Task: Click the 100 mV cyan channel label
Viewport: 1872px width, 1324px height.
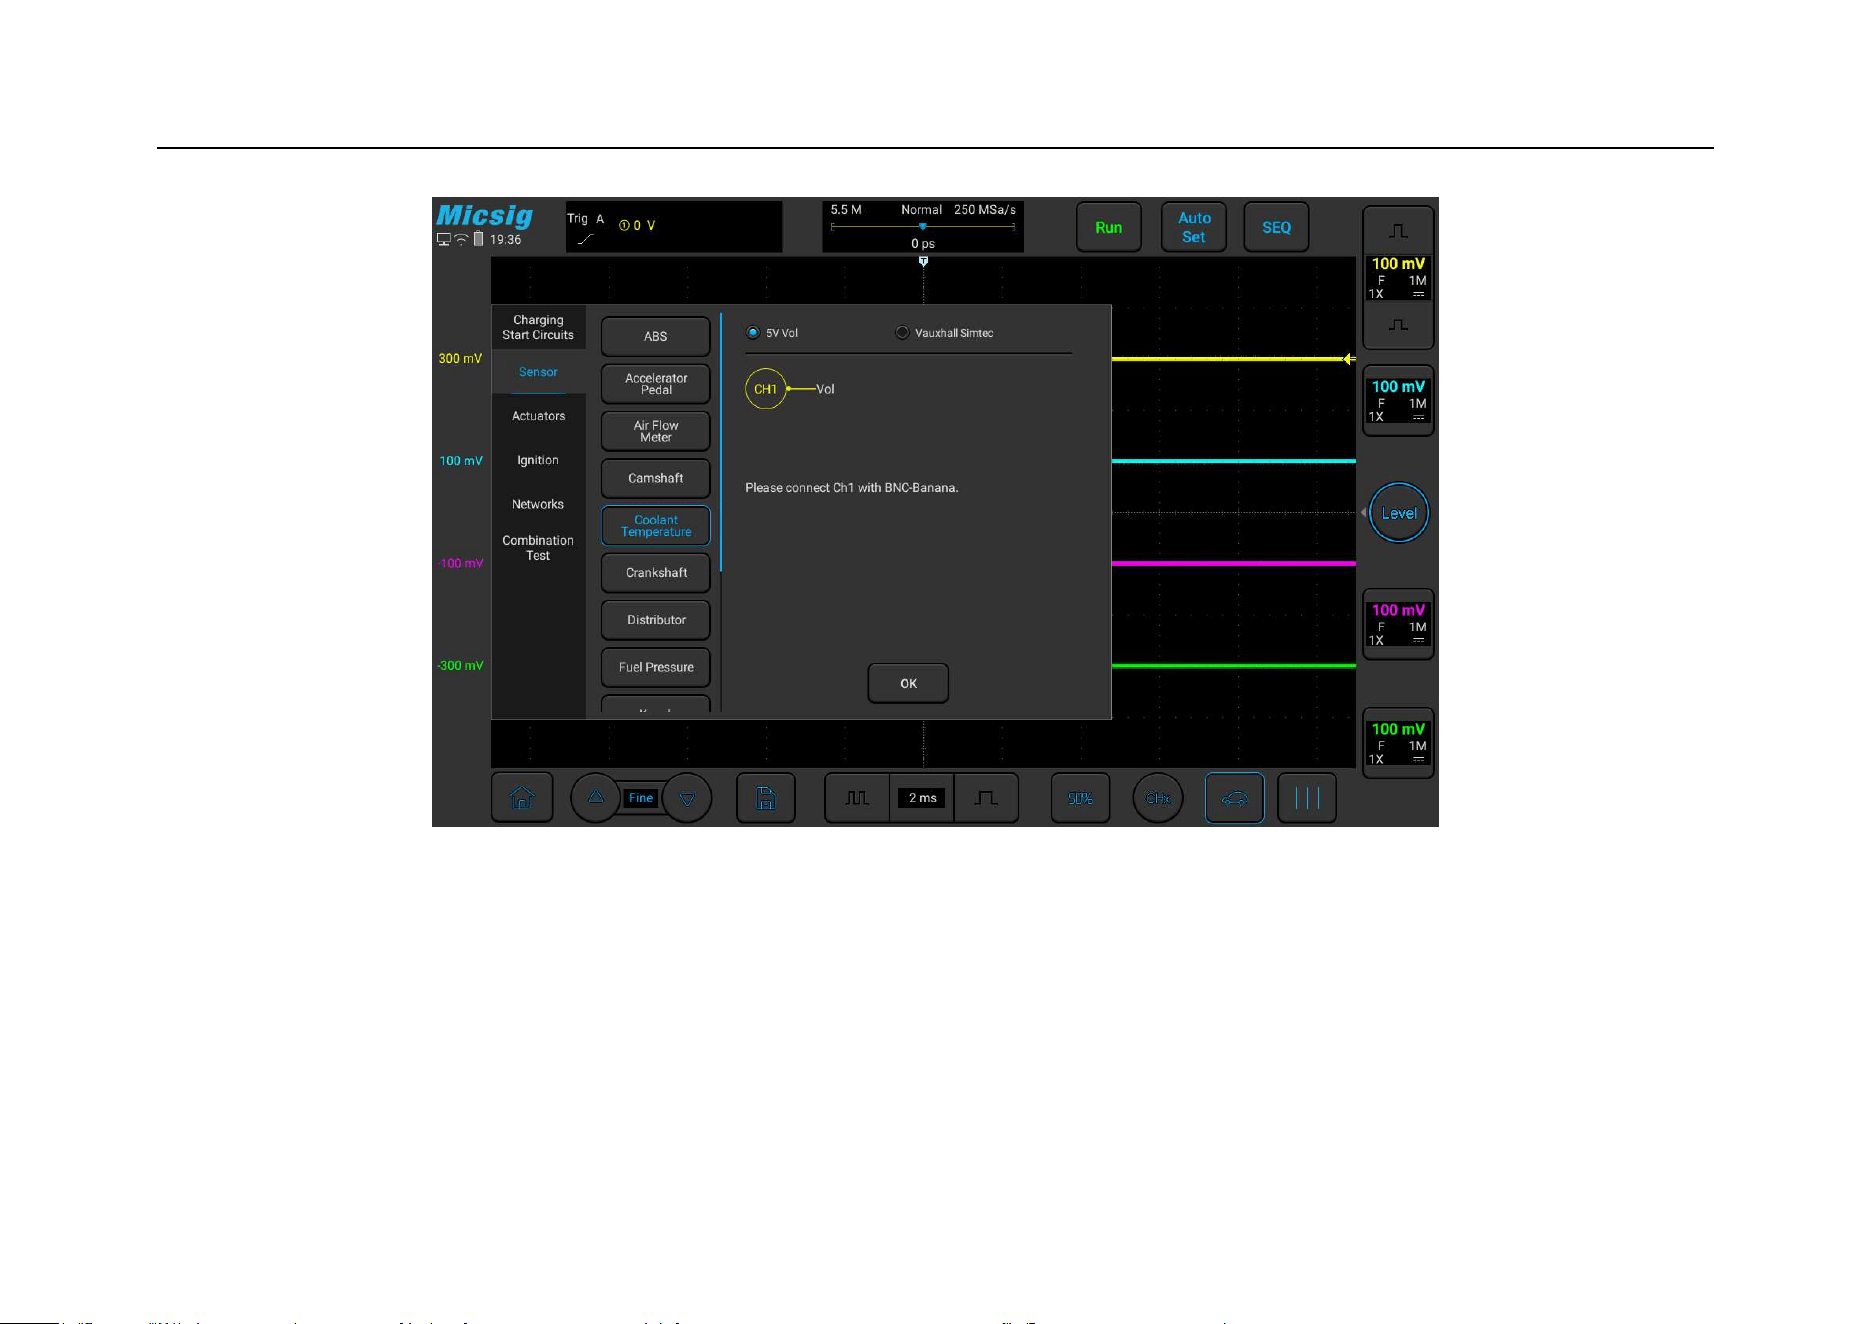Action: tap(461, 461)
